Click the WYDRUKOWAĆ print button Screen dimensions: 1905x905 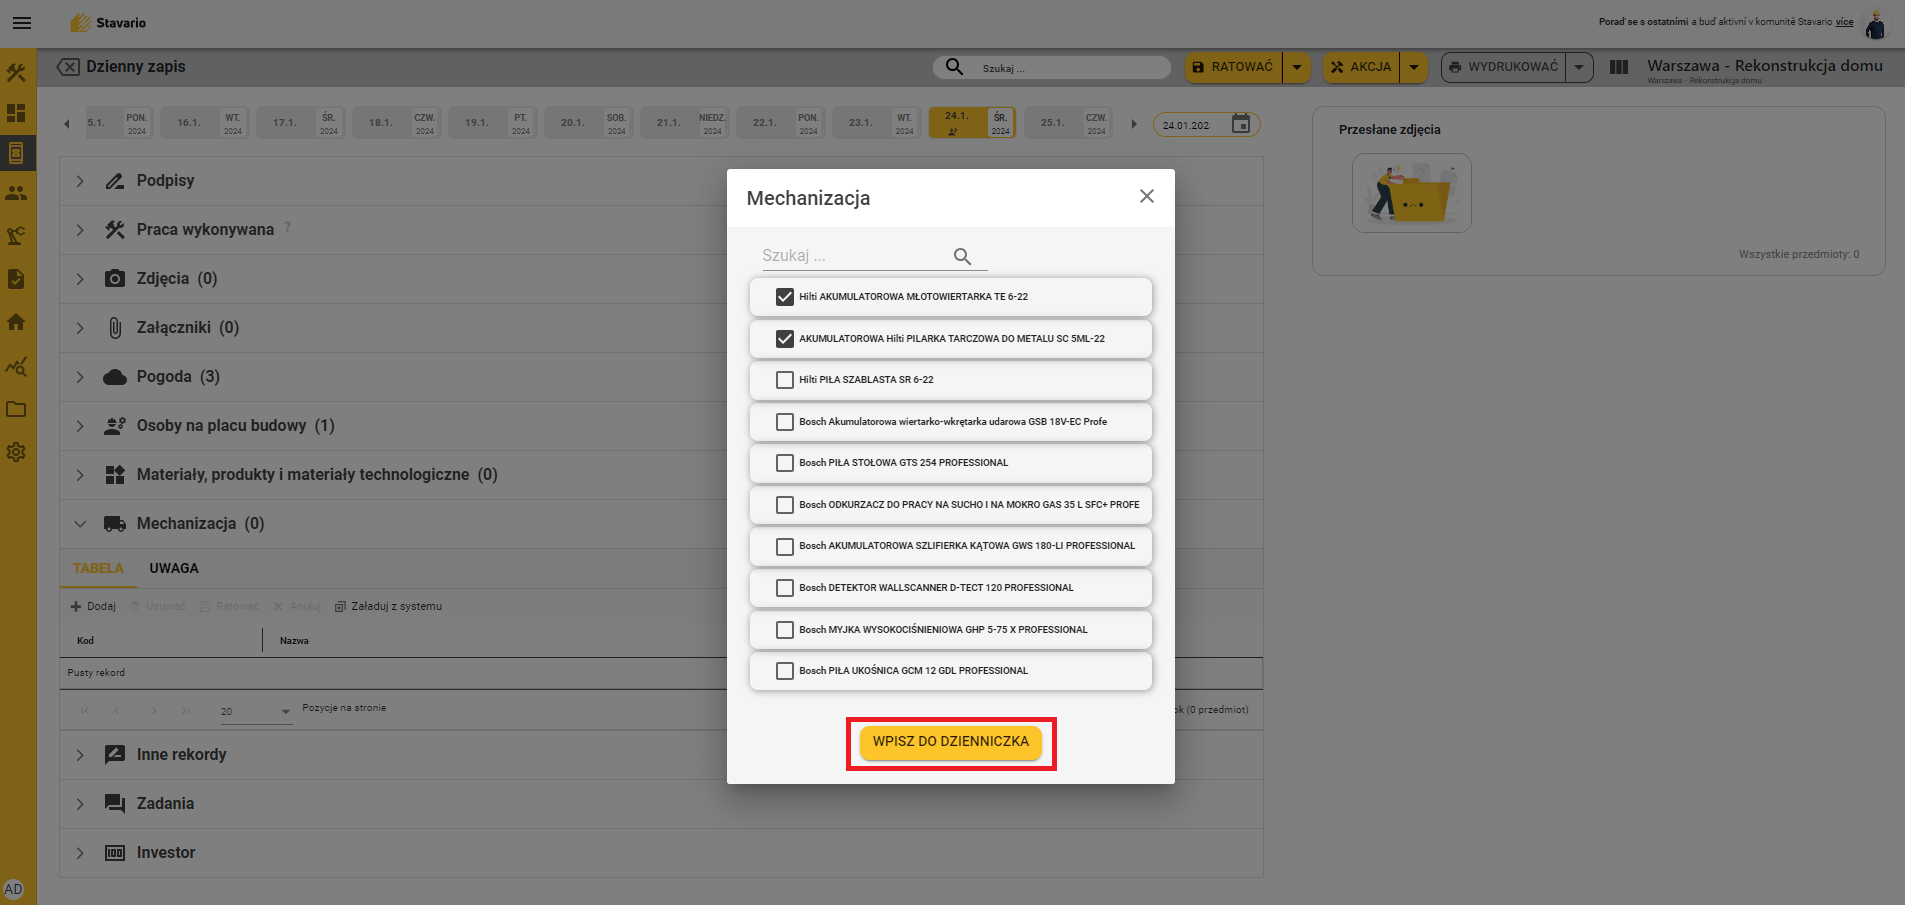coord(1503,67)
